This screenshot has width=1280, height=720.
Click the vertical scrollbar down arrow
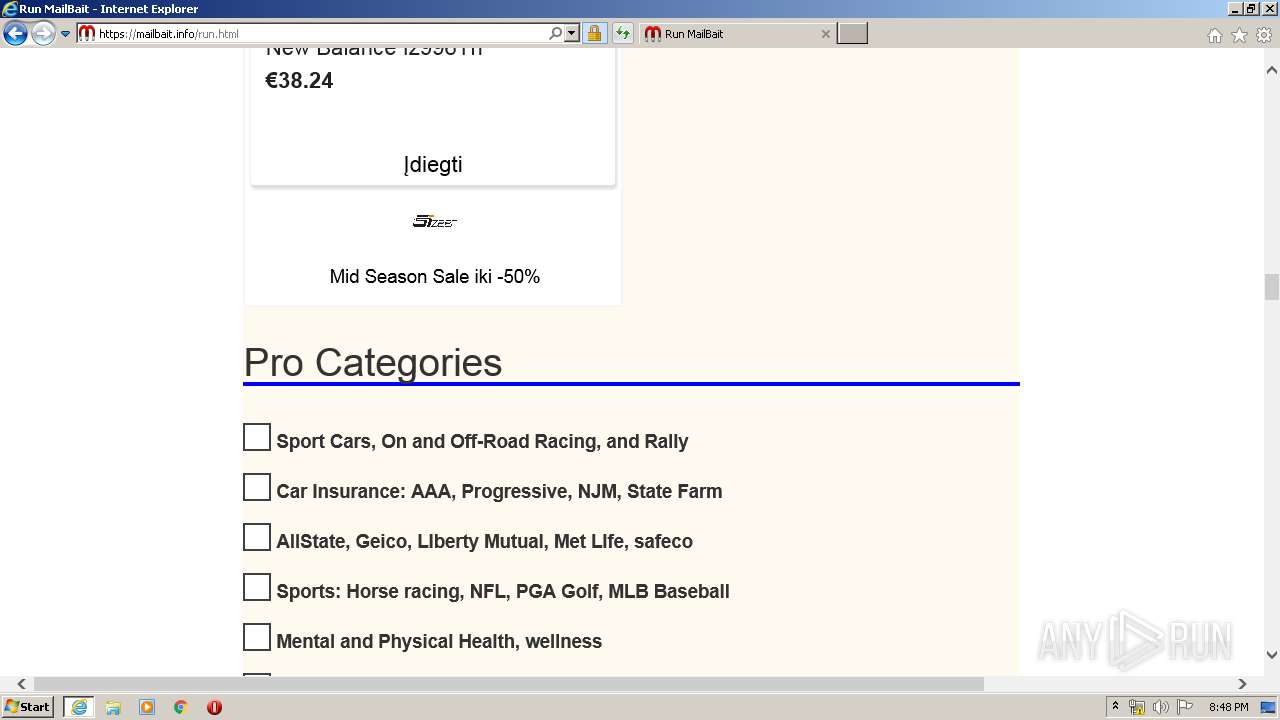click(1272, 655)
